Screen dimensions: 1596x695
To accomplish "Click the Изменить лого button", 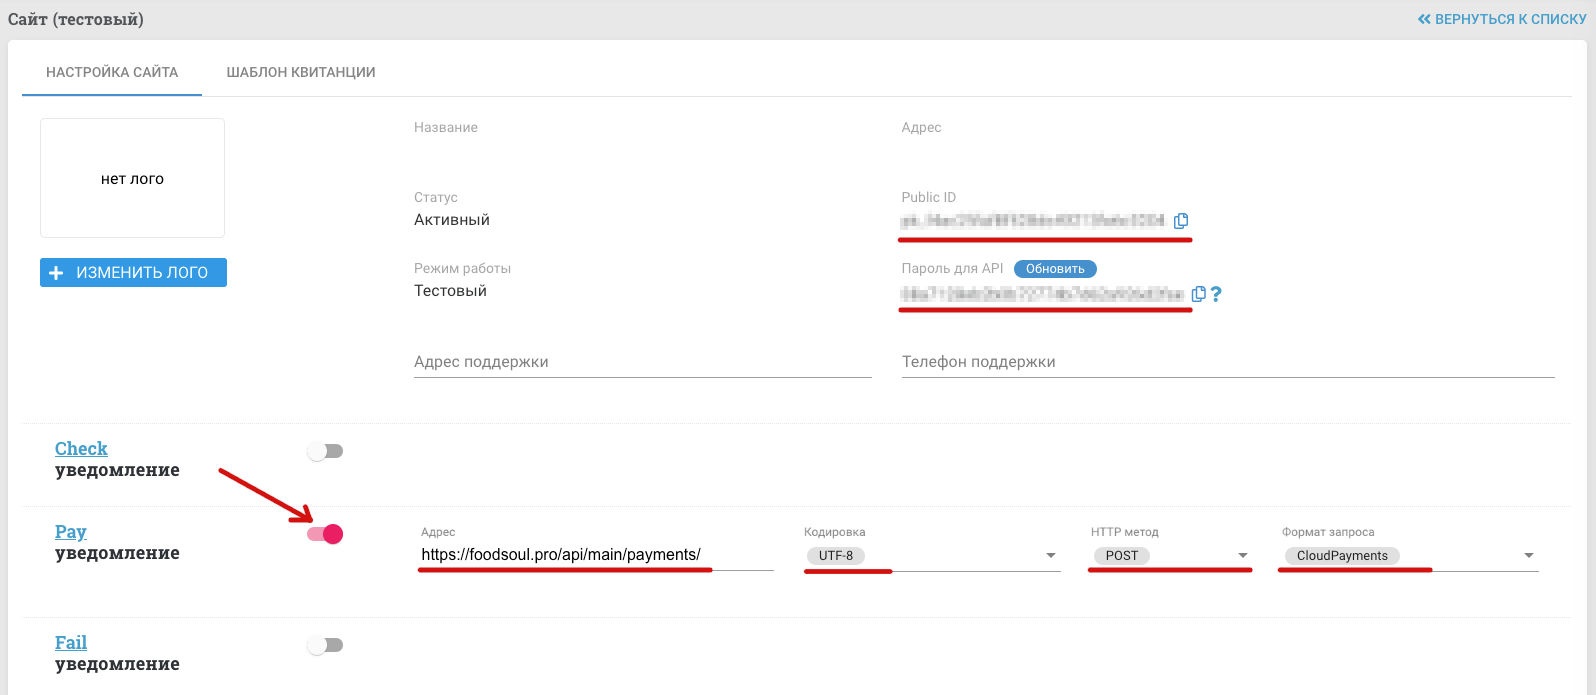I will (133, 273).
